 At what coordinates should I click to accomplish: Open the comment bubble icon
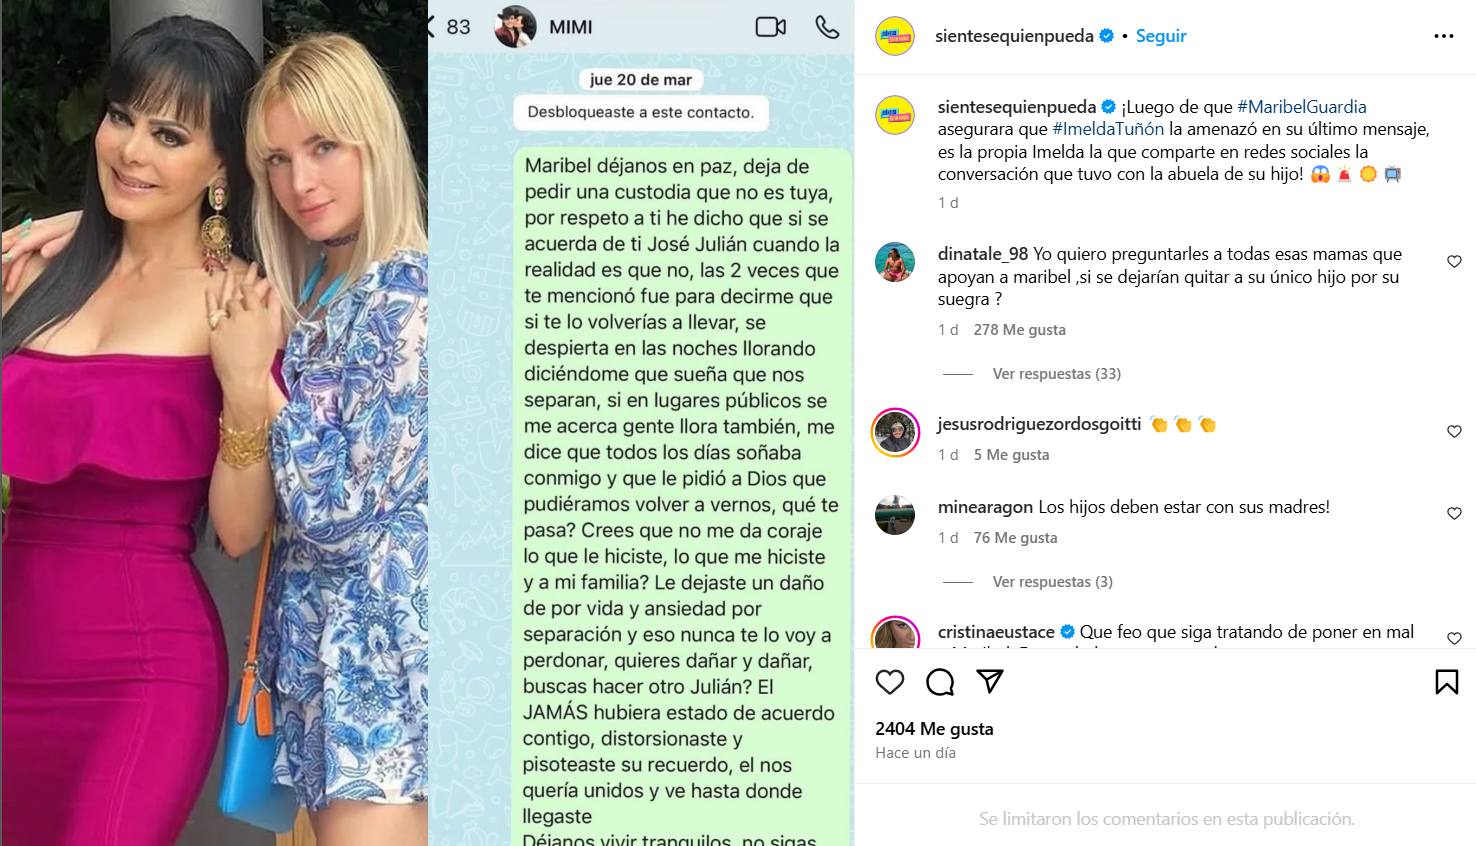click(x=940, y=682)
